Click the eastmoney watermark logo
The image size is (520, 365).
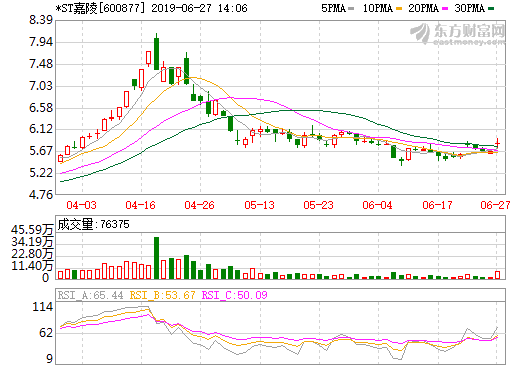(x=457, y=33)
